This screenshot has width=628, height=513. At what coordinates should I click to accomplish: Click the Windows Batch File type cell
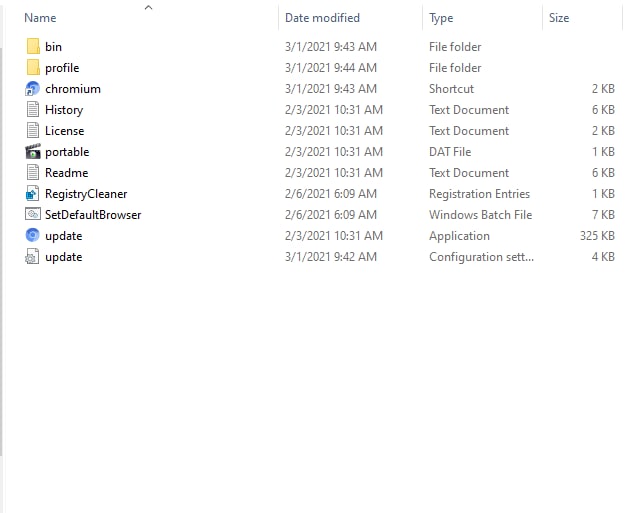click(x=481, y=215)
